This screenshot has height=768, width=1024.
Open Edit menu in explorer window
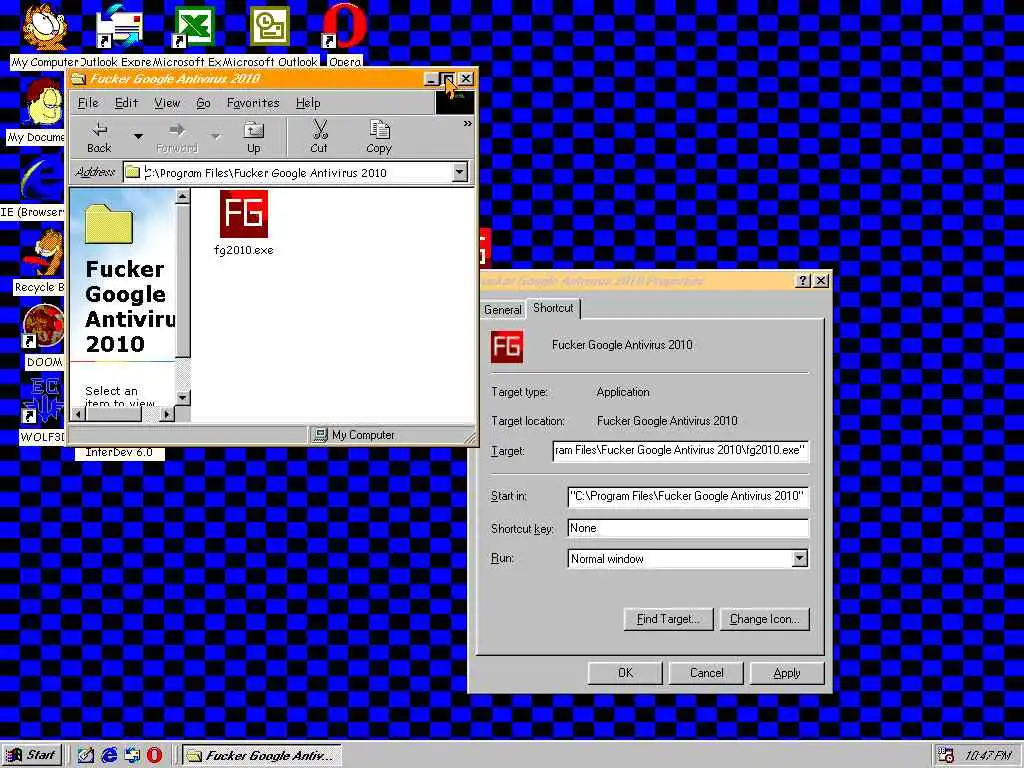[x=126, y=103]
